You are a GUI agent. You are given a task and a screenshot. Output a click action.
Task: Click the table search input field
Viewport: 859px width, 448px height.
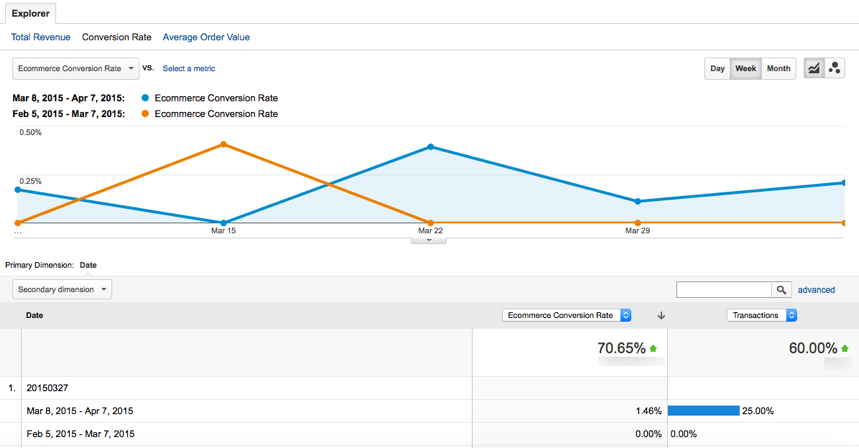(x=724, y=290)
